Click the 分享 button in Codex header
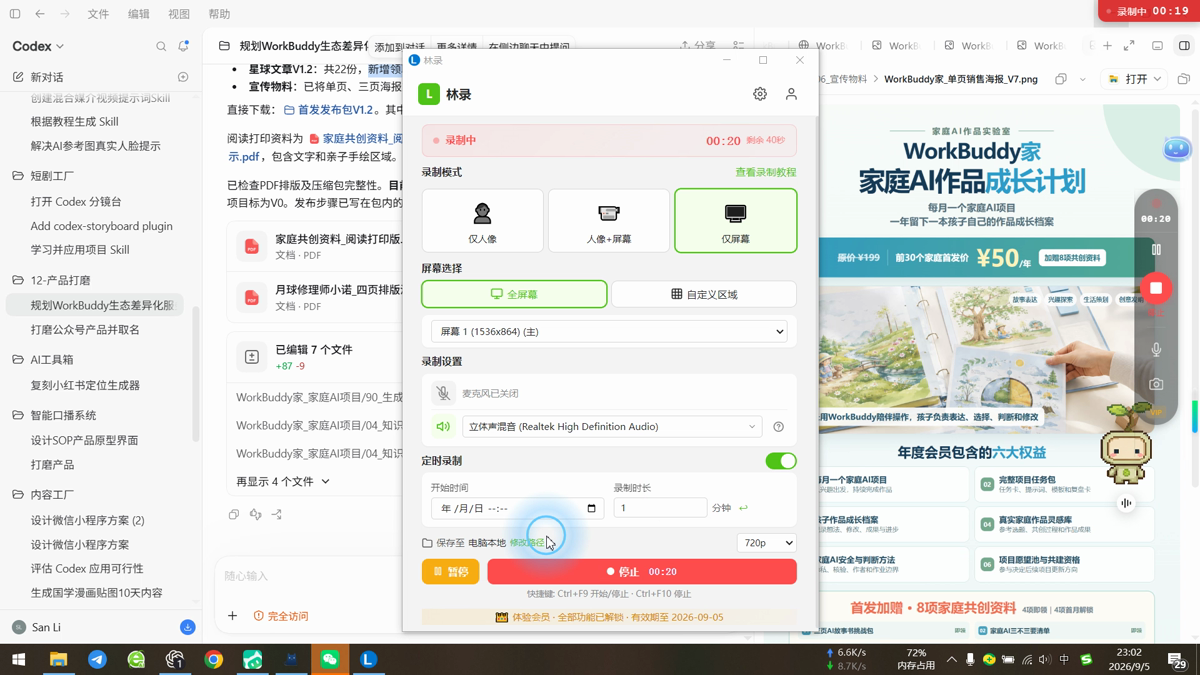The height and width of the screenshot is (675, 1200). point(698,46)
